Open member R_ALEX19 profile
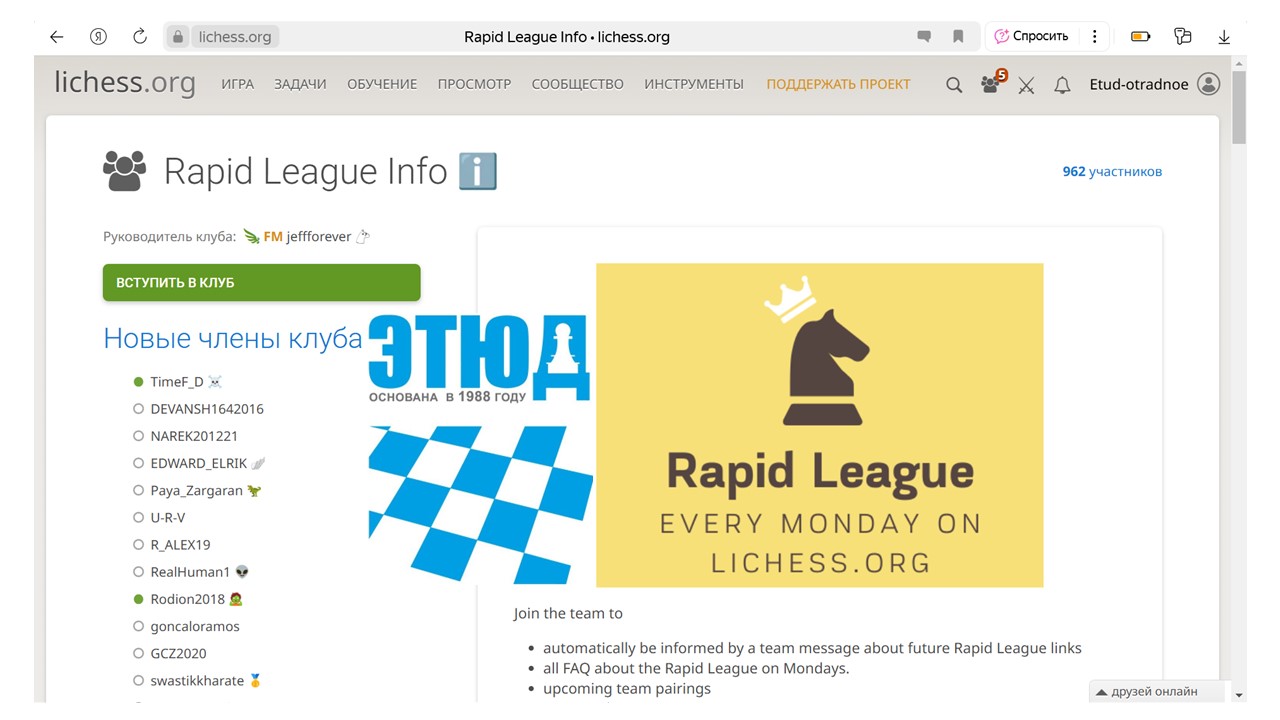The width and height of the screenshot is (1280, 720). coord(180,545)
